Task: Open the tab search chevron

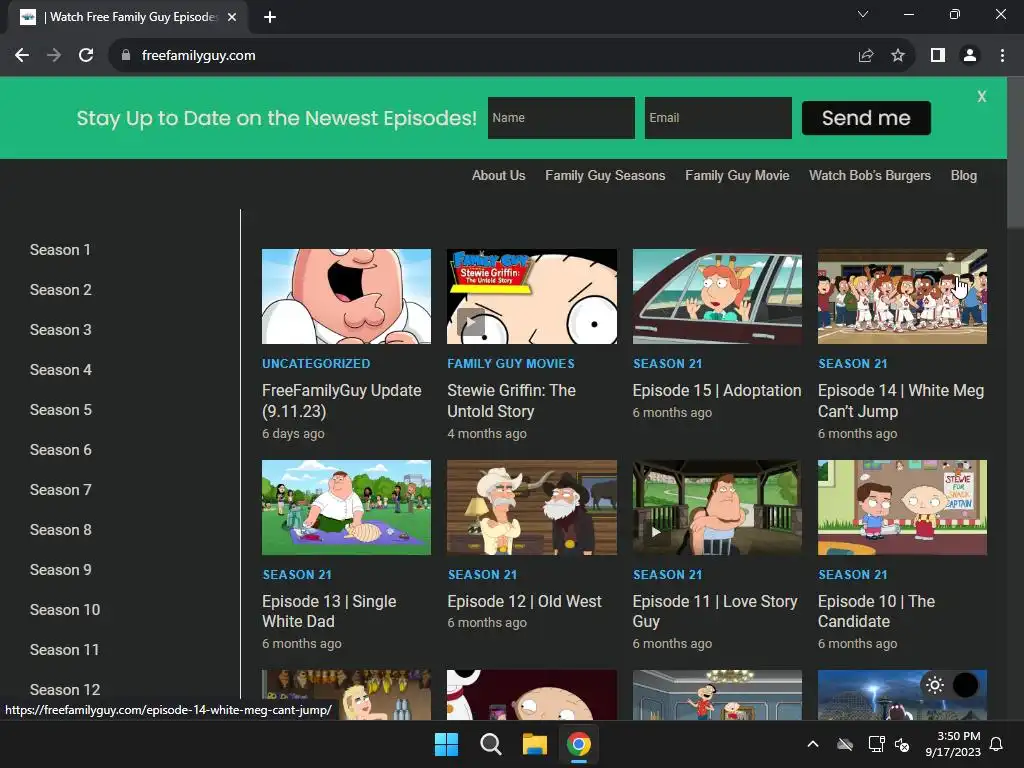Action: [x=863, y=14]
